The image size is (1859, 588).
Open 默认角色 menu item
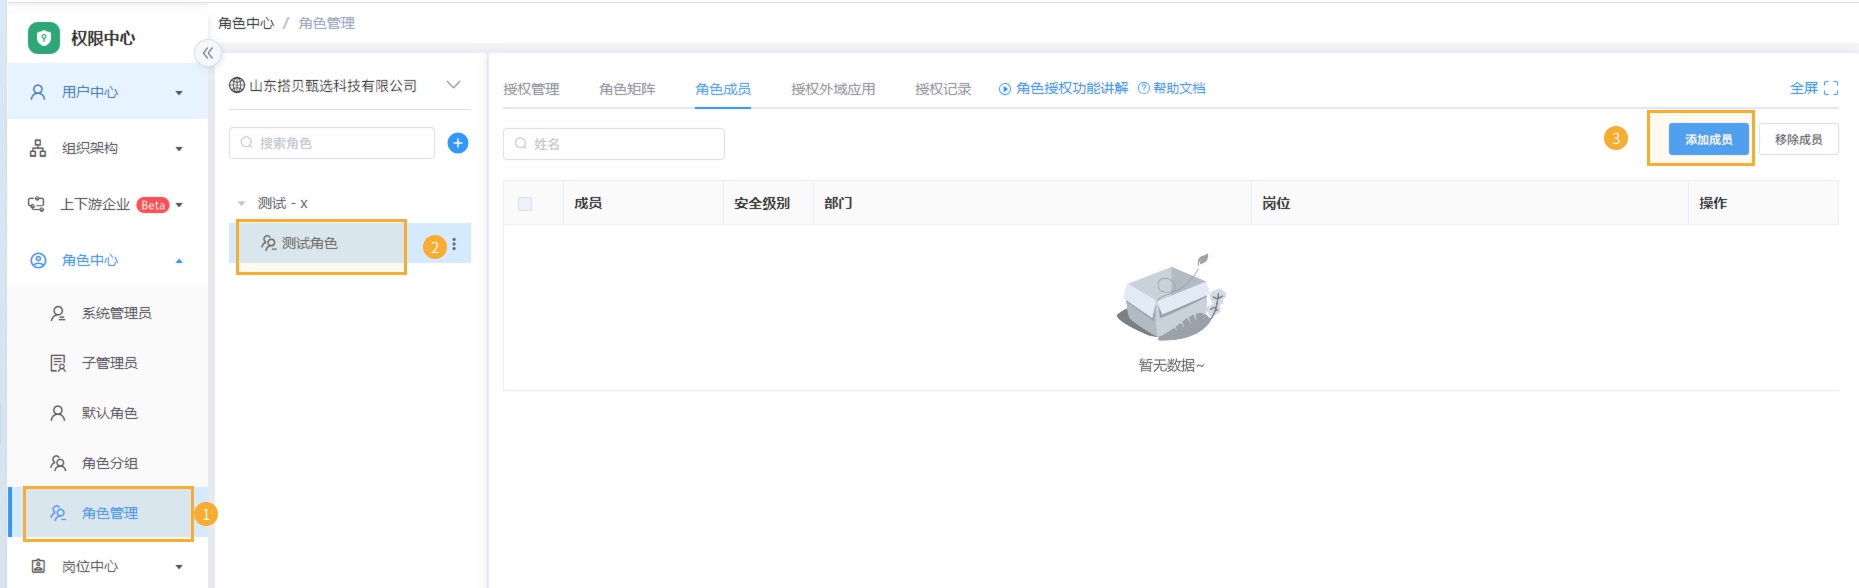[x=108, y=413]
